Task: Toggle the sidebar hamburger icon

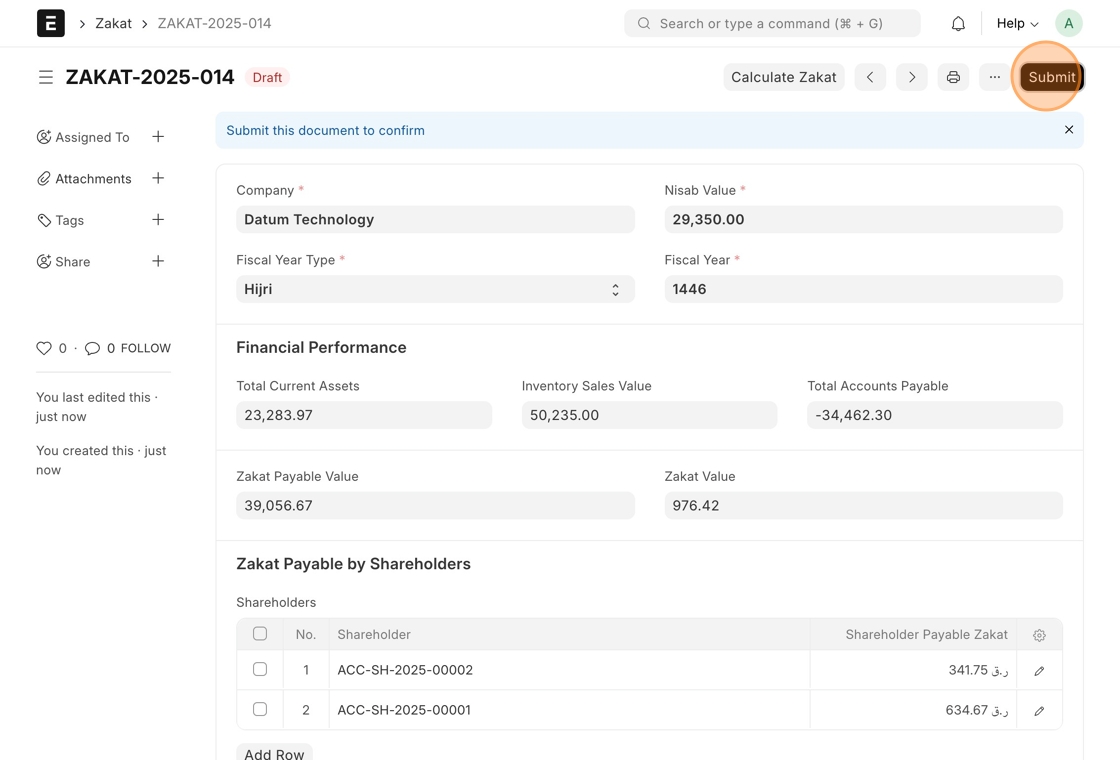Action: [46, 77]
